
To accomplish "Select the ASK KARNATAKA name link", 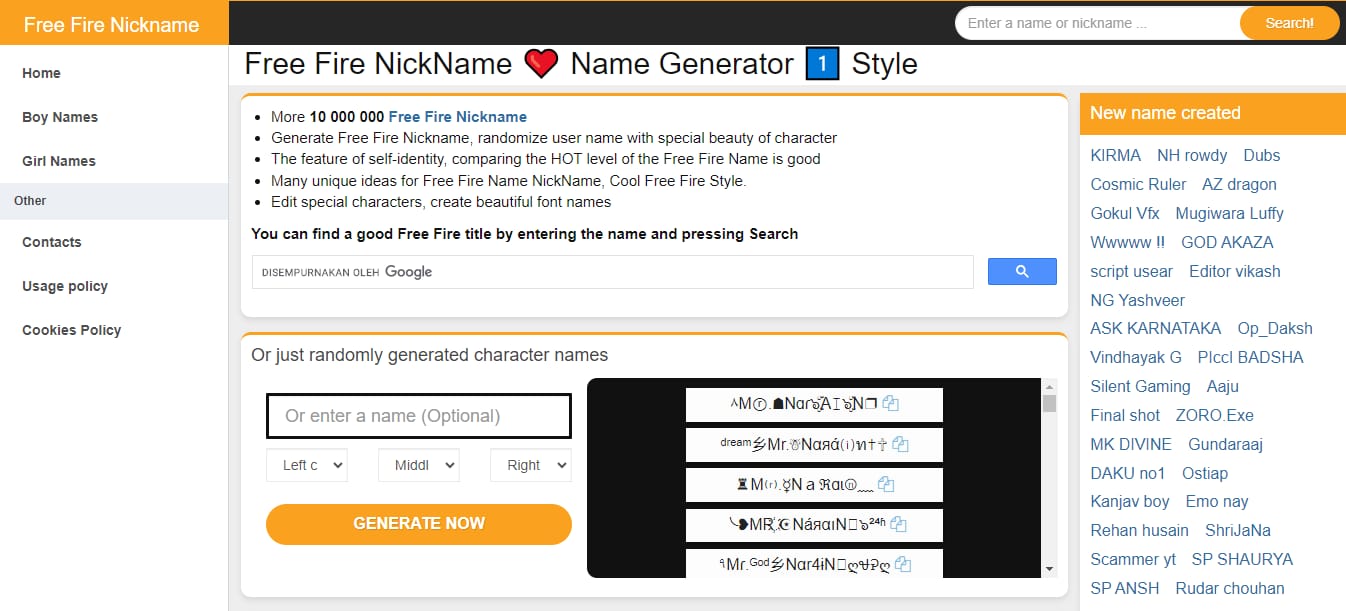I will [x=1156, y=329].
